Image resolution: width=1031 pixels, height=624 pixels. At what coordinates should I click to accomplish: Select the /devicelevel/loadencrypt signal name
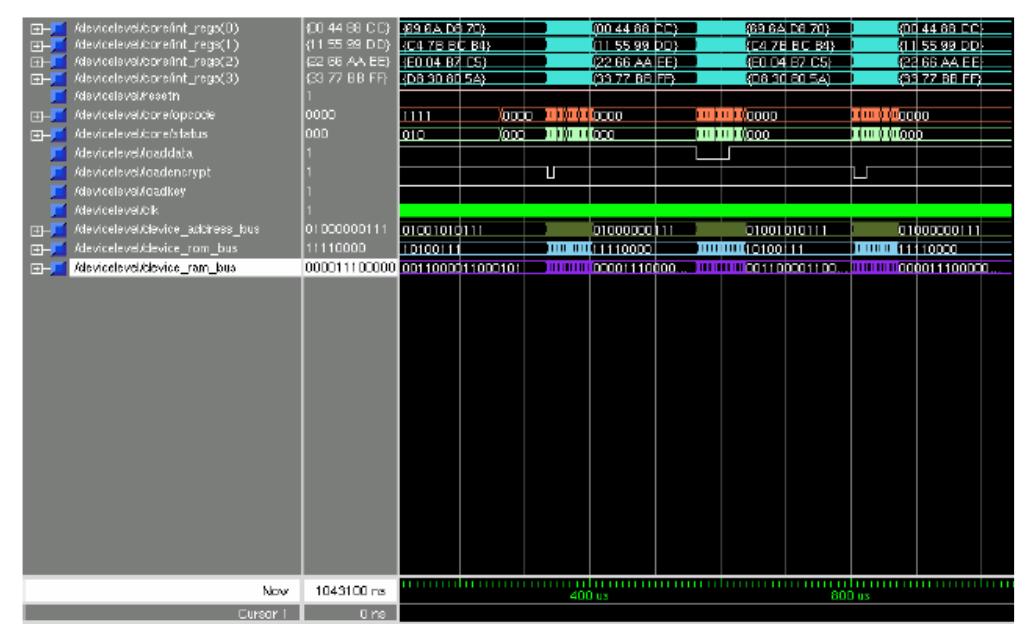pyautogui.click(x=142, y=172)
